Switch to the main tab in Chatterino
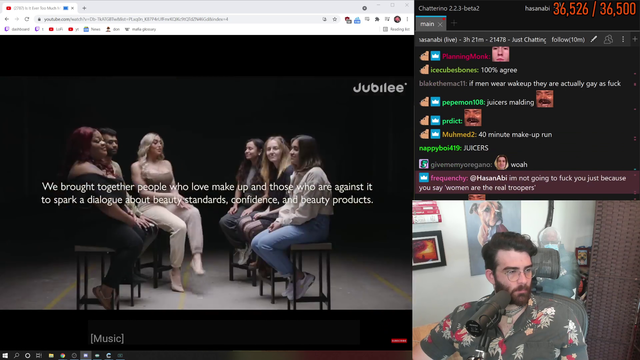Screen dimensions: 640x360 coord(427,24)
